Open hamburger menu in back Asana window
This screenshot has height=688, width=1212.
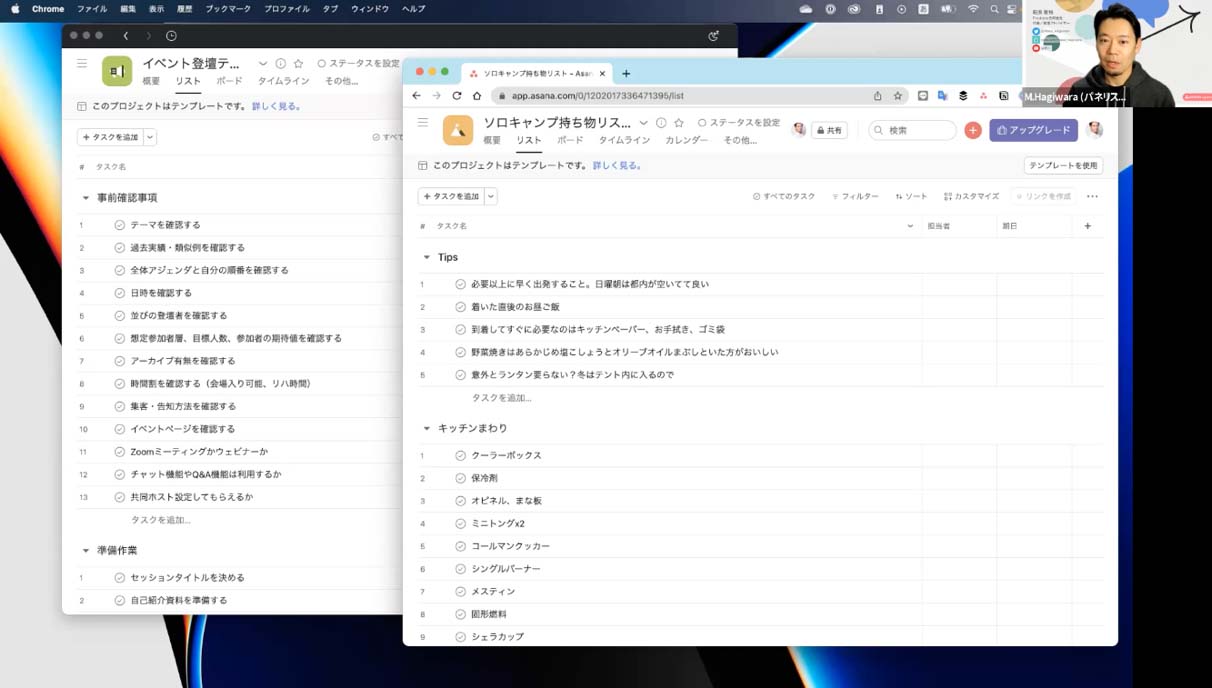pyautogui.click(x=82, y=63)
